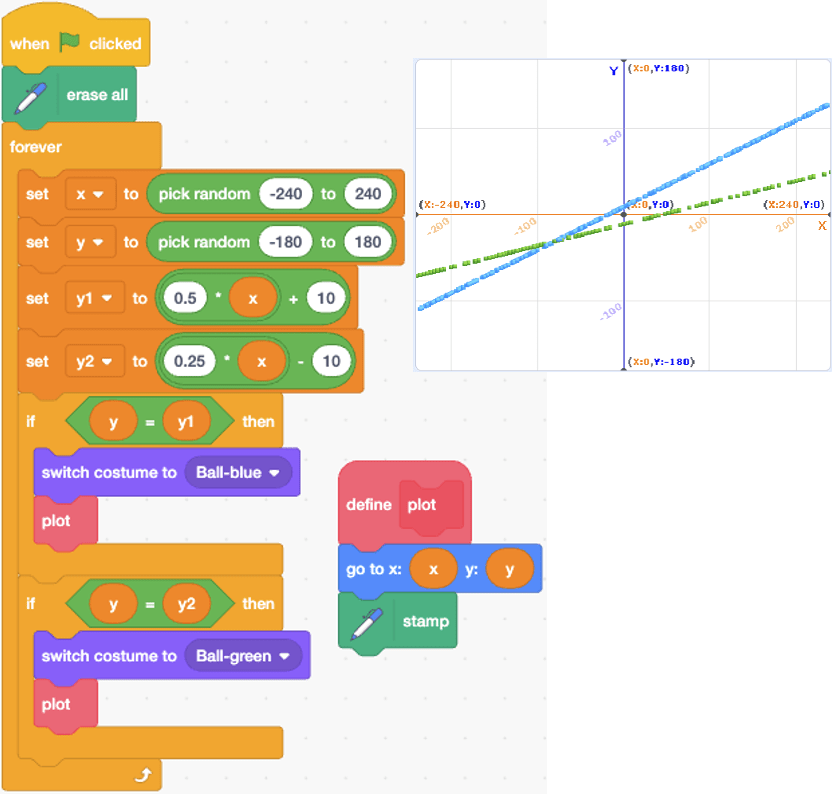Click the origin point on the stage graph
This screenshot has width=837, height=795.
point(624,214)
